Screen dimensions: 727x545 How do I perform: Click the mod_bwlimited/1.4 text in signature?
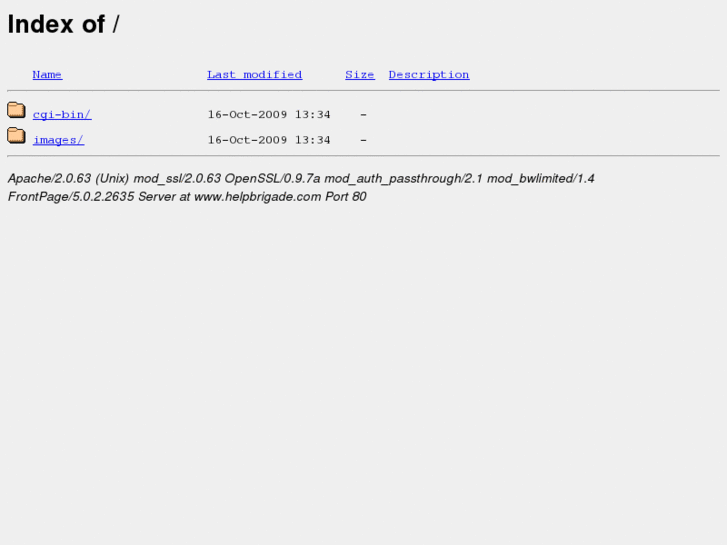coord(541,179)
